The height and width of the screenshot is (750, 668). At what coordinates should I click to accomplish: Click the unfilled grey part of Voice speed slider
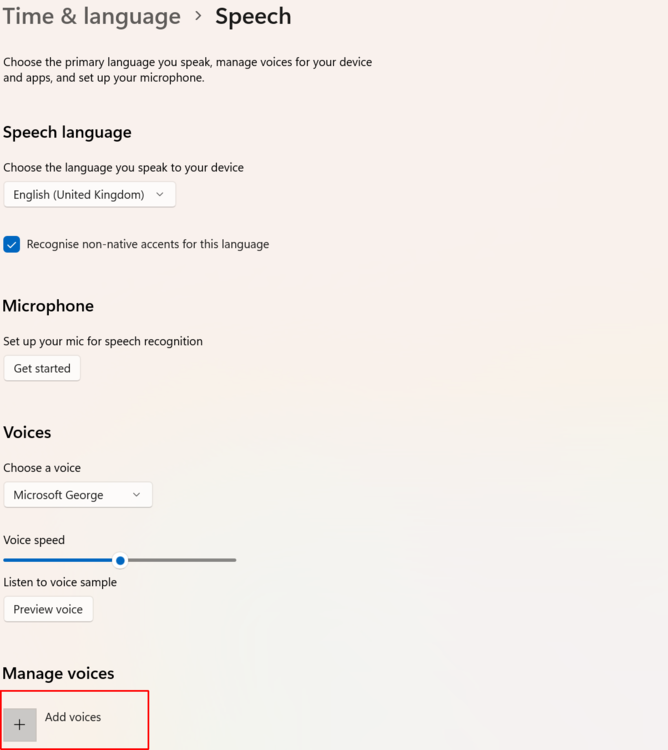(180, 560)
